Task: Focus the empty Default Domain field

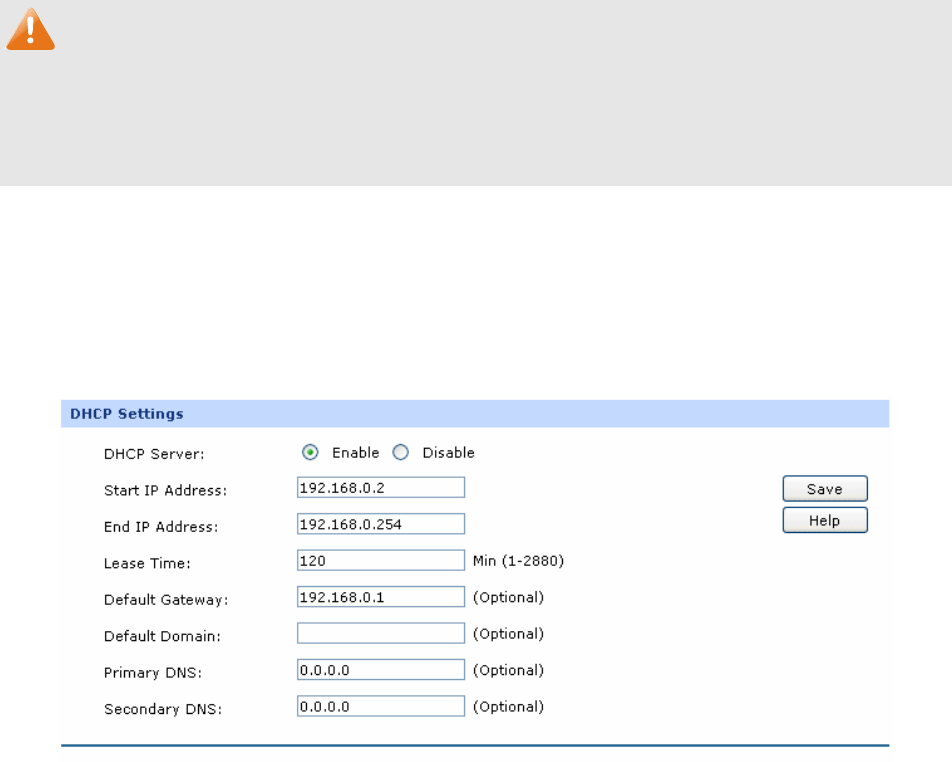Action: (x=381, y=633)
